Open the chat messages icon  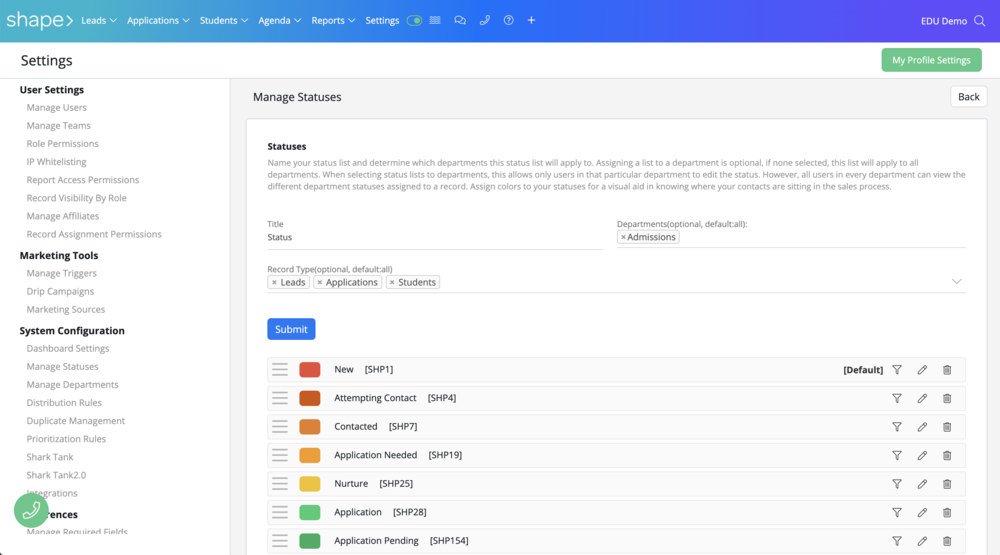(460, 20)
